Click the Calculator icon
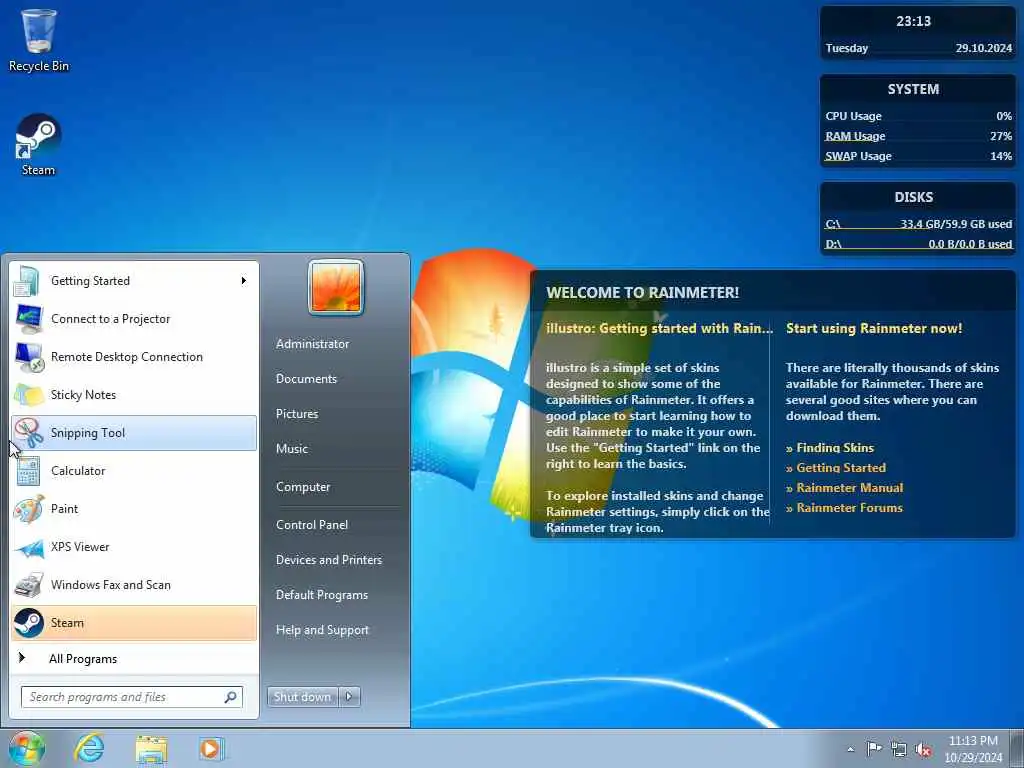The image size is (1024, 768). pos(27,471)
